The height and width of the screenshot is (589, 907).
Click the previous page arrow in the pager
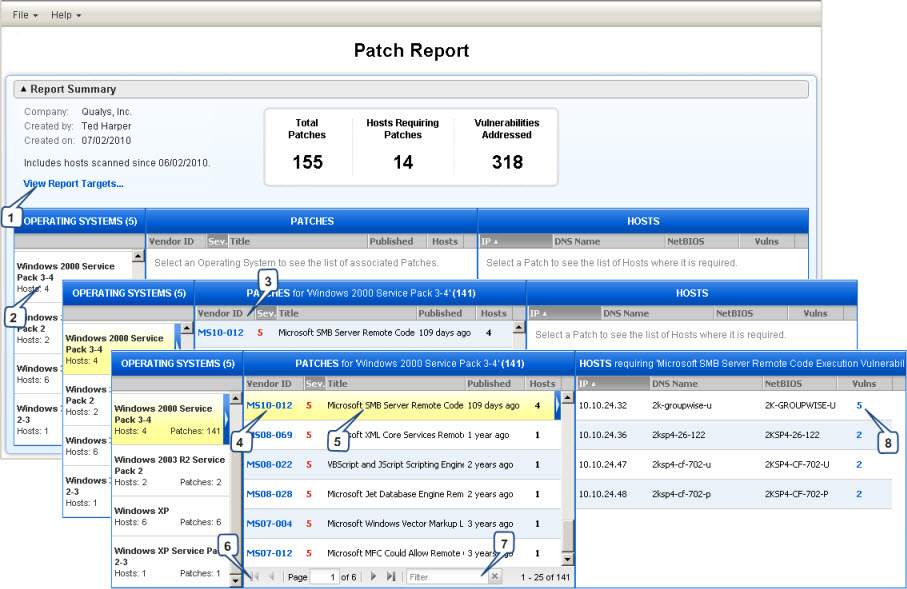(x=271, y=577)
